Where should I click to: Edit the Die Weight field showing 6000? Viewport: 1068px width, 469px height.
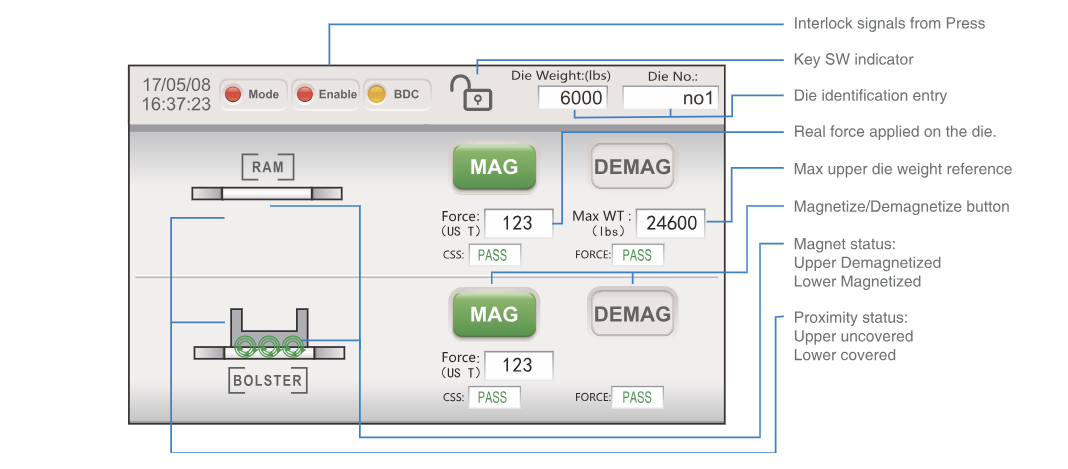coord(573,98)
